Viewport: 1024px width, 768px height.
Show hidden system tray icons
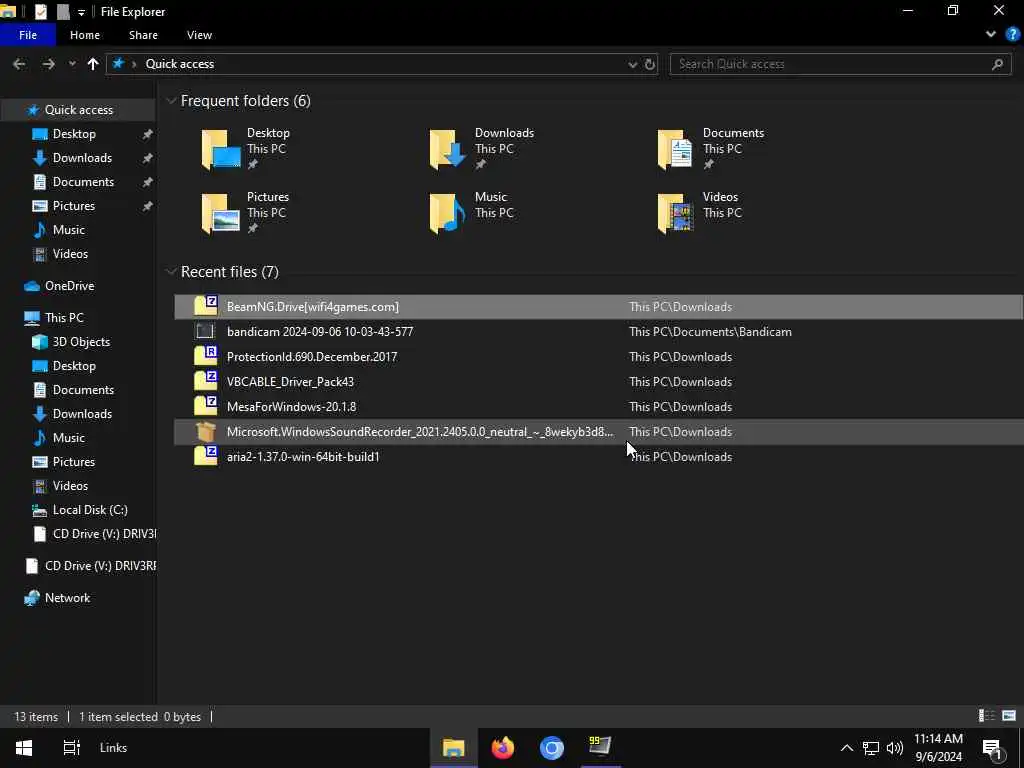tap(846, 748)
